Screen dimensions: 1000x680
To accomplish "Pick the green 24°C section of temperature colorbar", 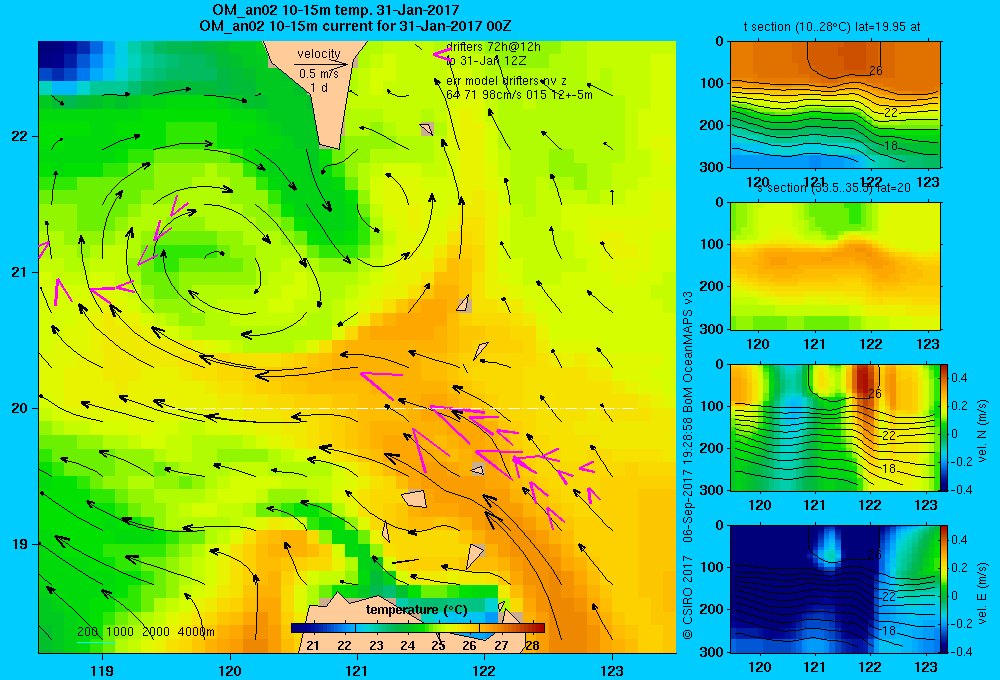I will point(408,628).
